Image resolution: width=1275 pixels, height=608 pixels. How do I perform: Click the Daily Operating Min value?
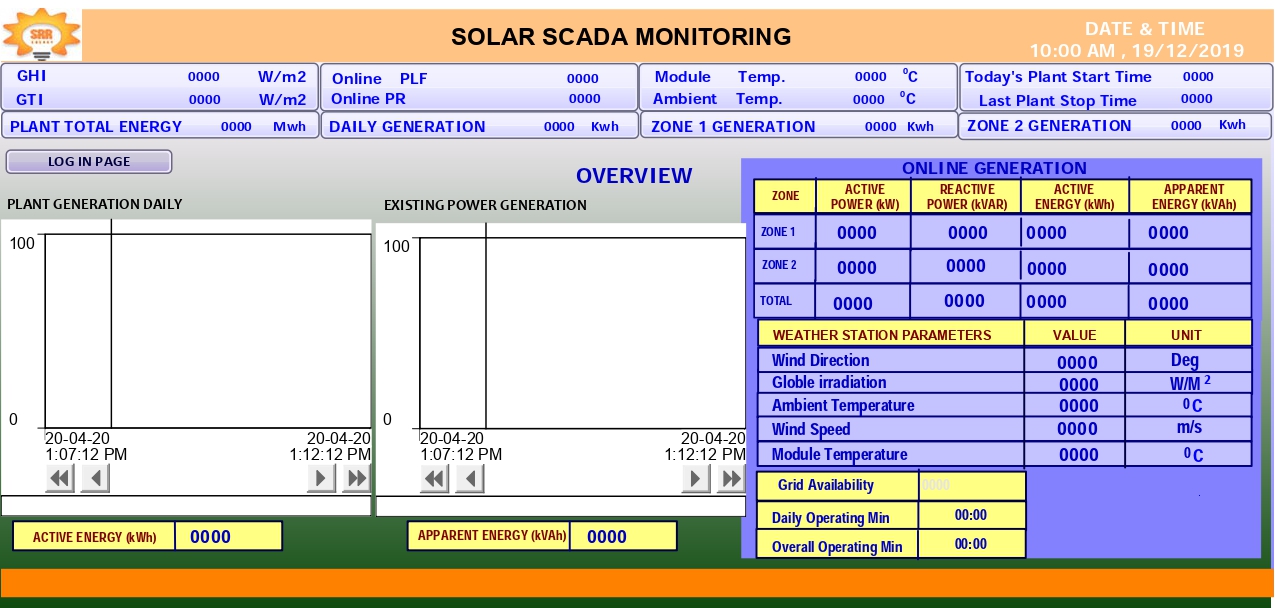click(971, 516)
